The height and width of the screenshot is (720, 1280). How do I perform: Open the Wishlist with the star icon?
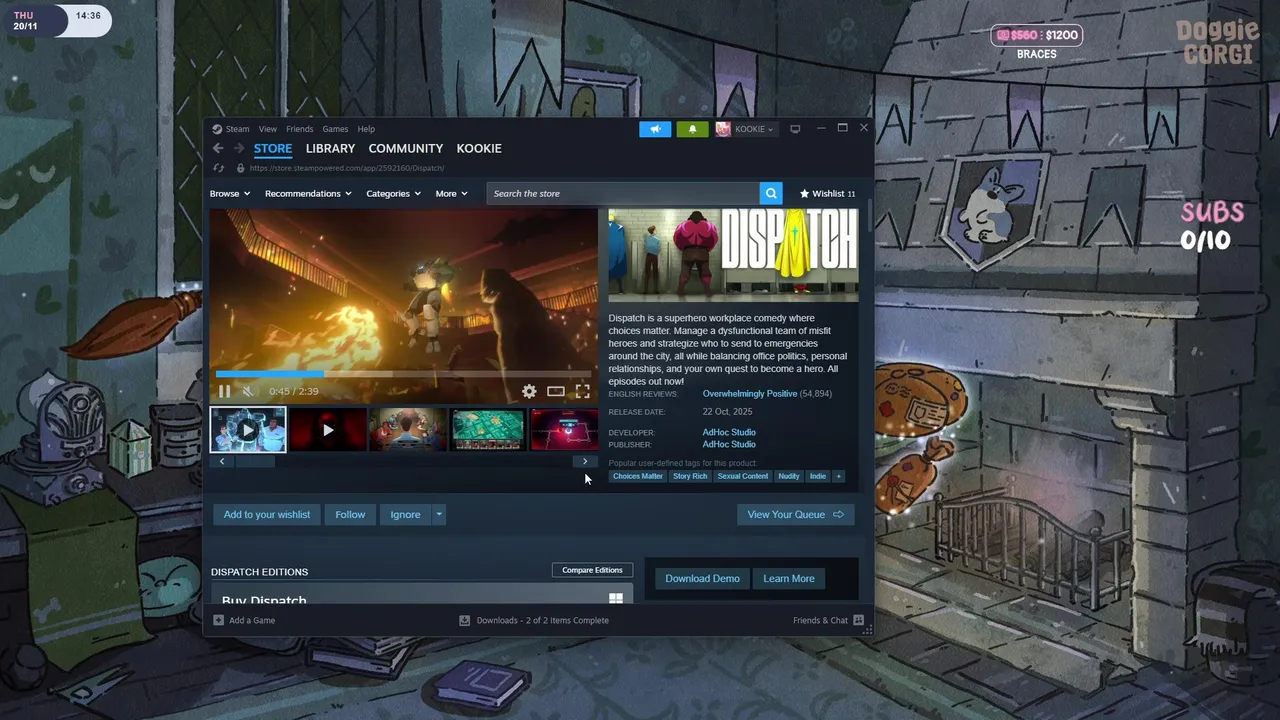pyautogui.click(x=827, y=193)
